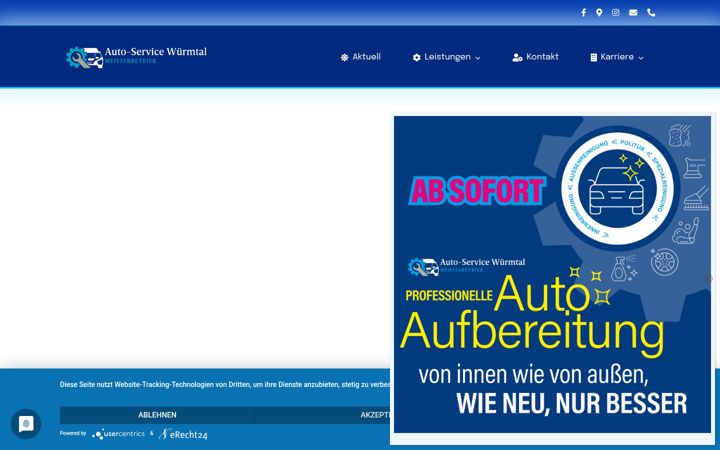Screen dimensions: 720x450
Task: Open the Kontakt page
Action: [x=542, y=57]
